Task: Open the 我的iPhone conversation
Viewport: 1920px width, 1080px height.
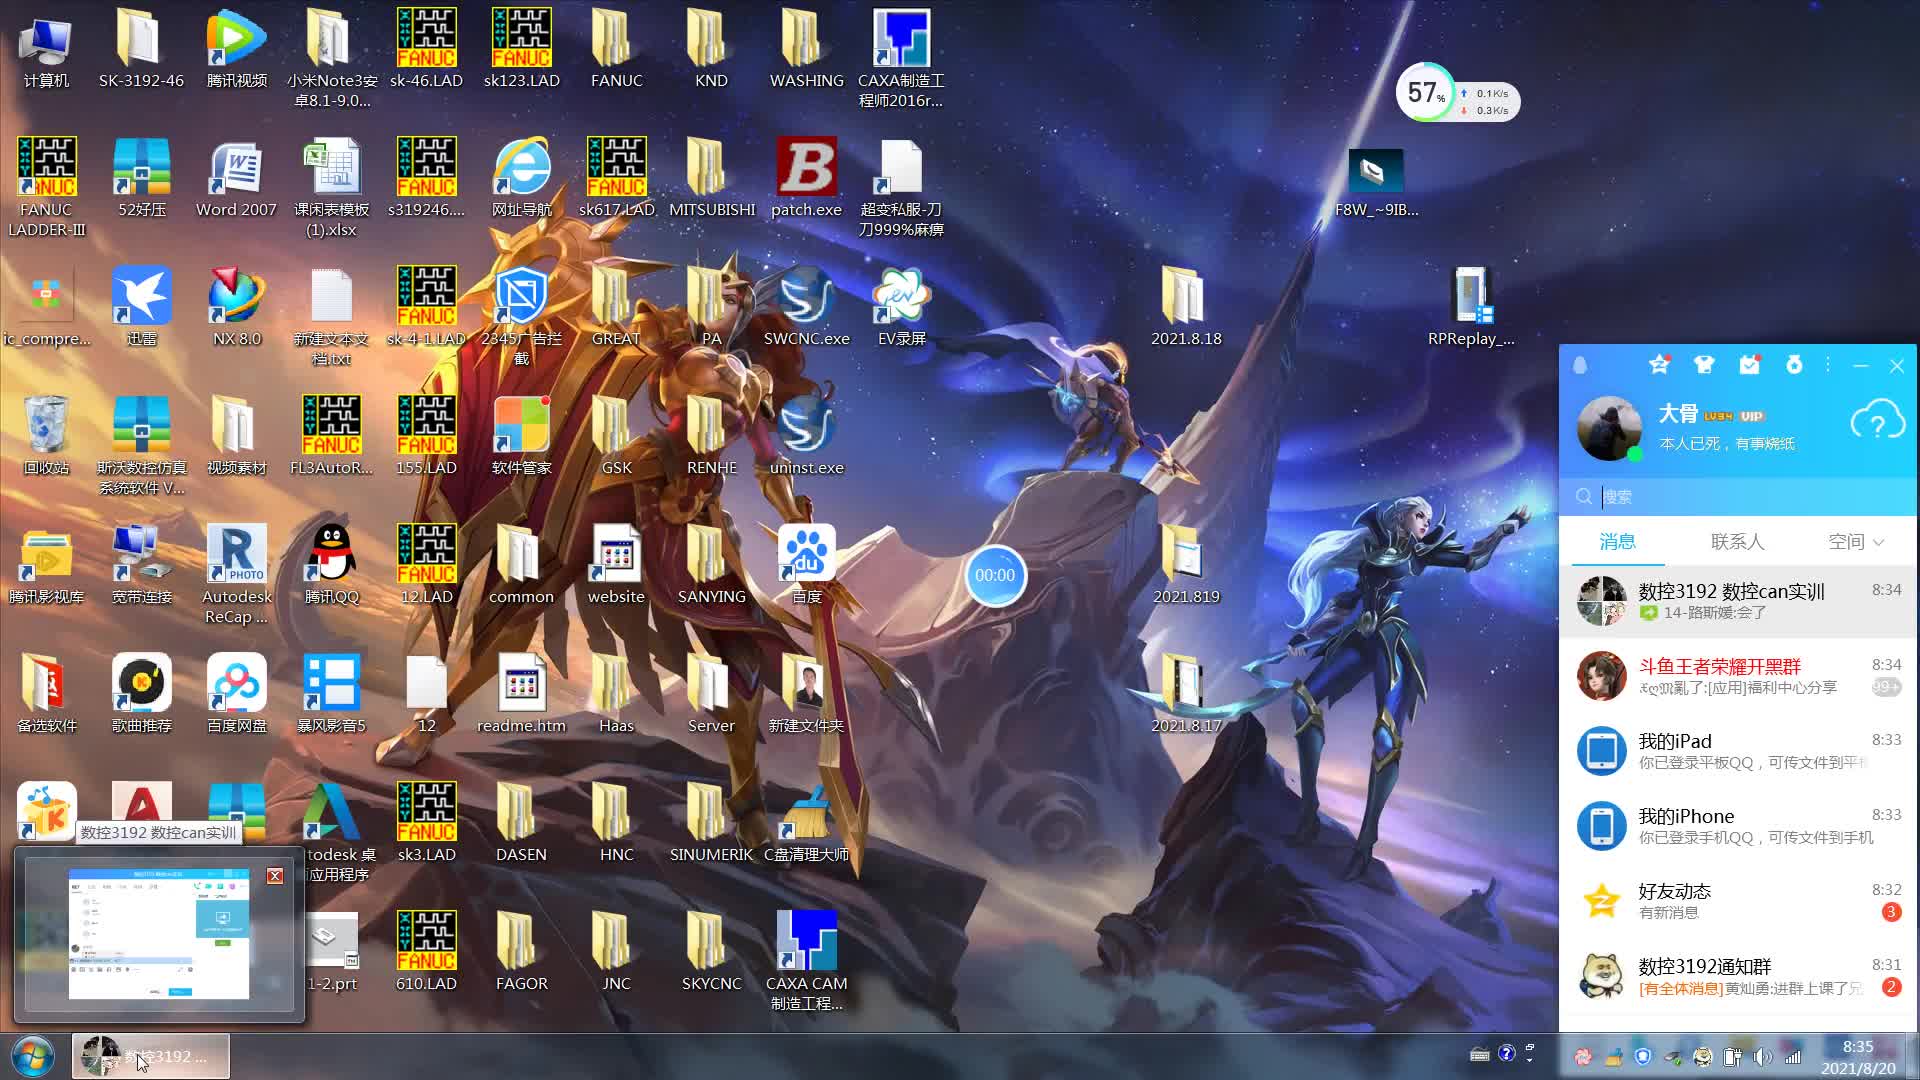Action: (x=1738, y=826)
